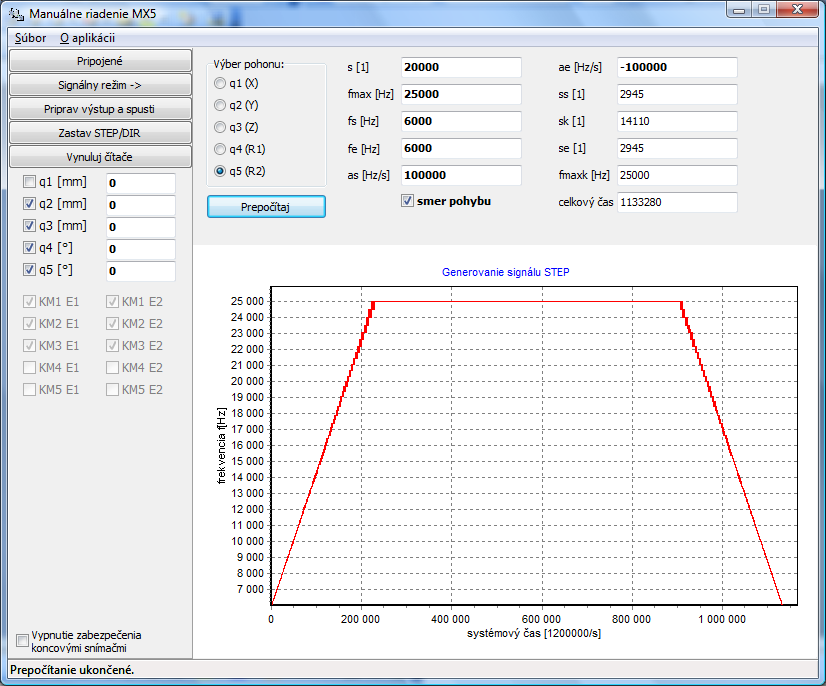Enable the q1 [mm] checkbox

[30, 182]
